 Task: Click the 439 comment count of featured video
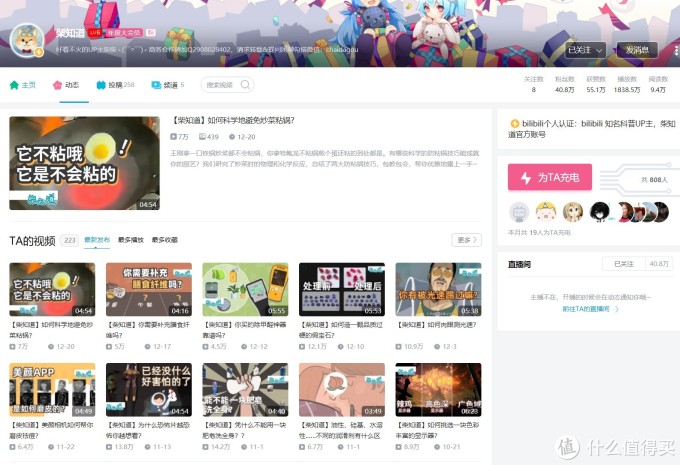(x=209, y=137)
